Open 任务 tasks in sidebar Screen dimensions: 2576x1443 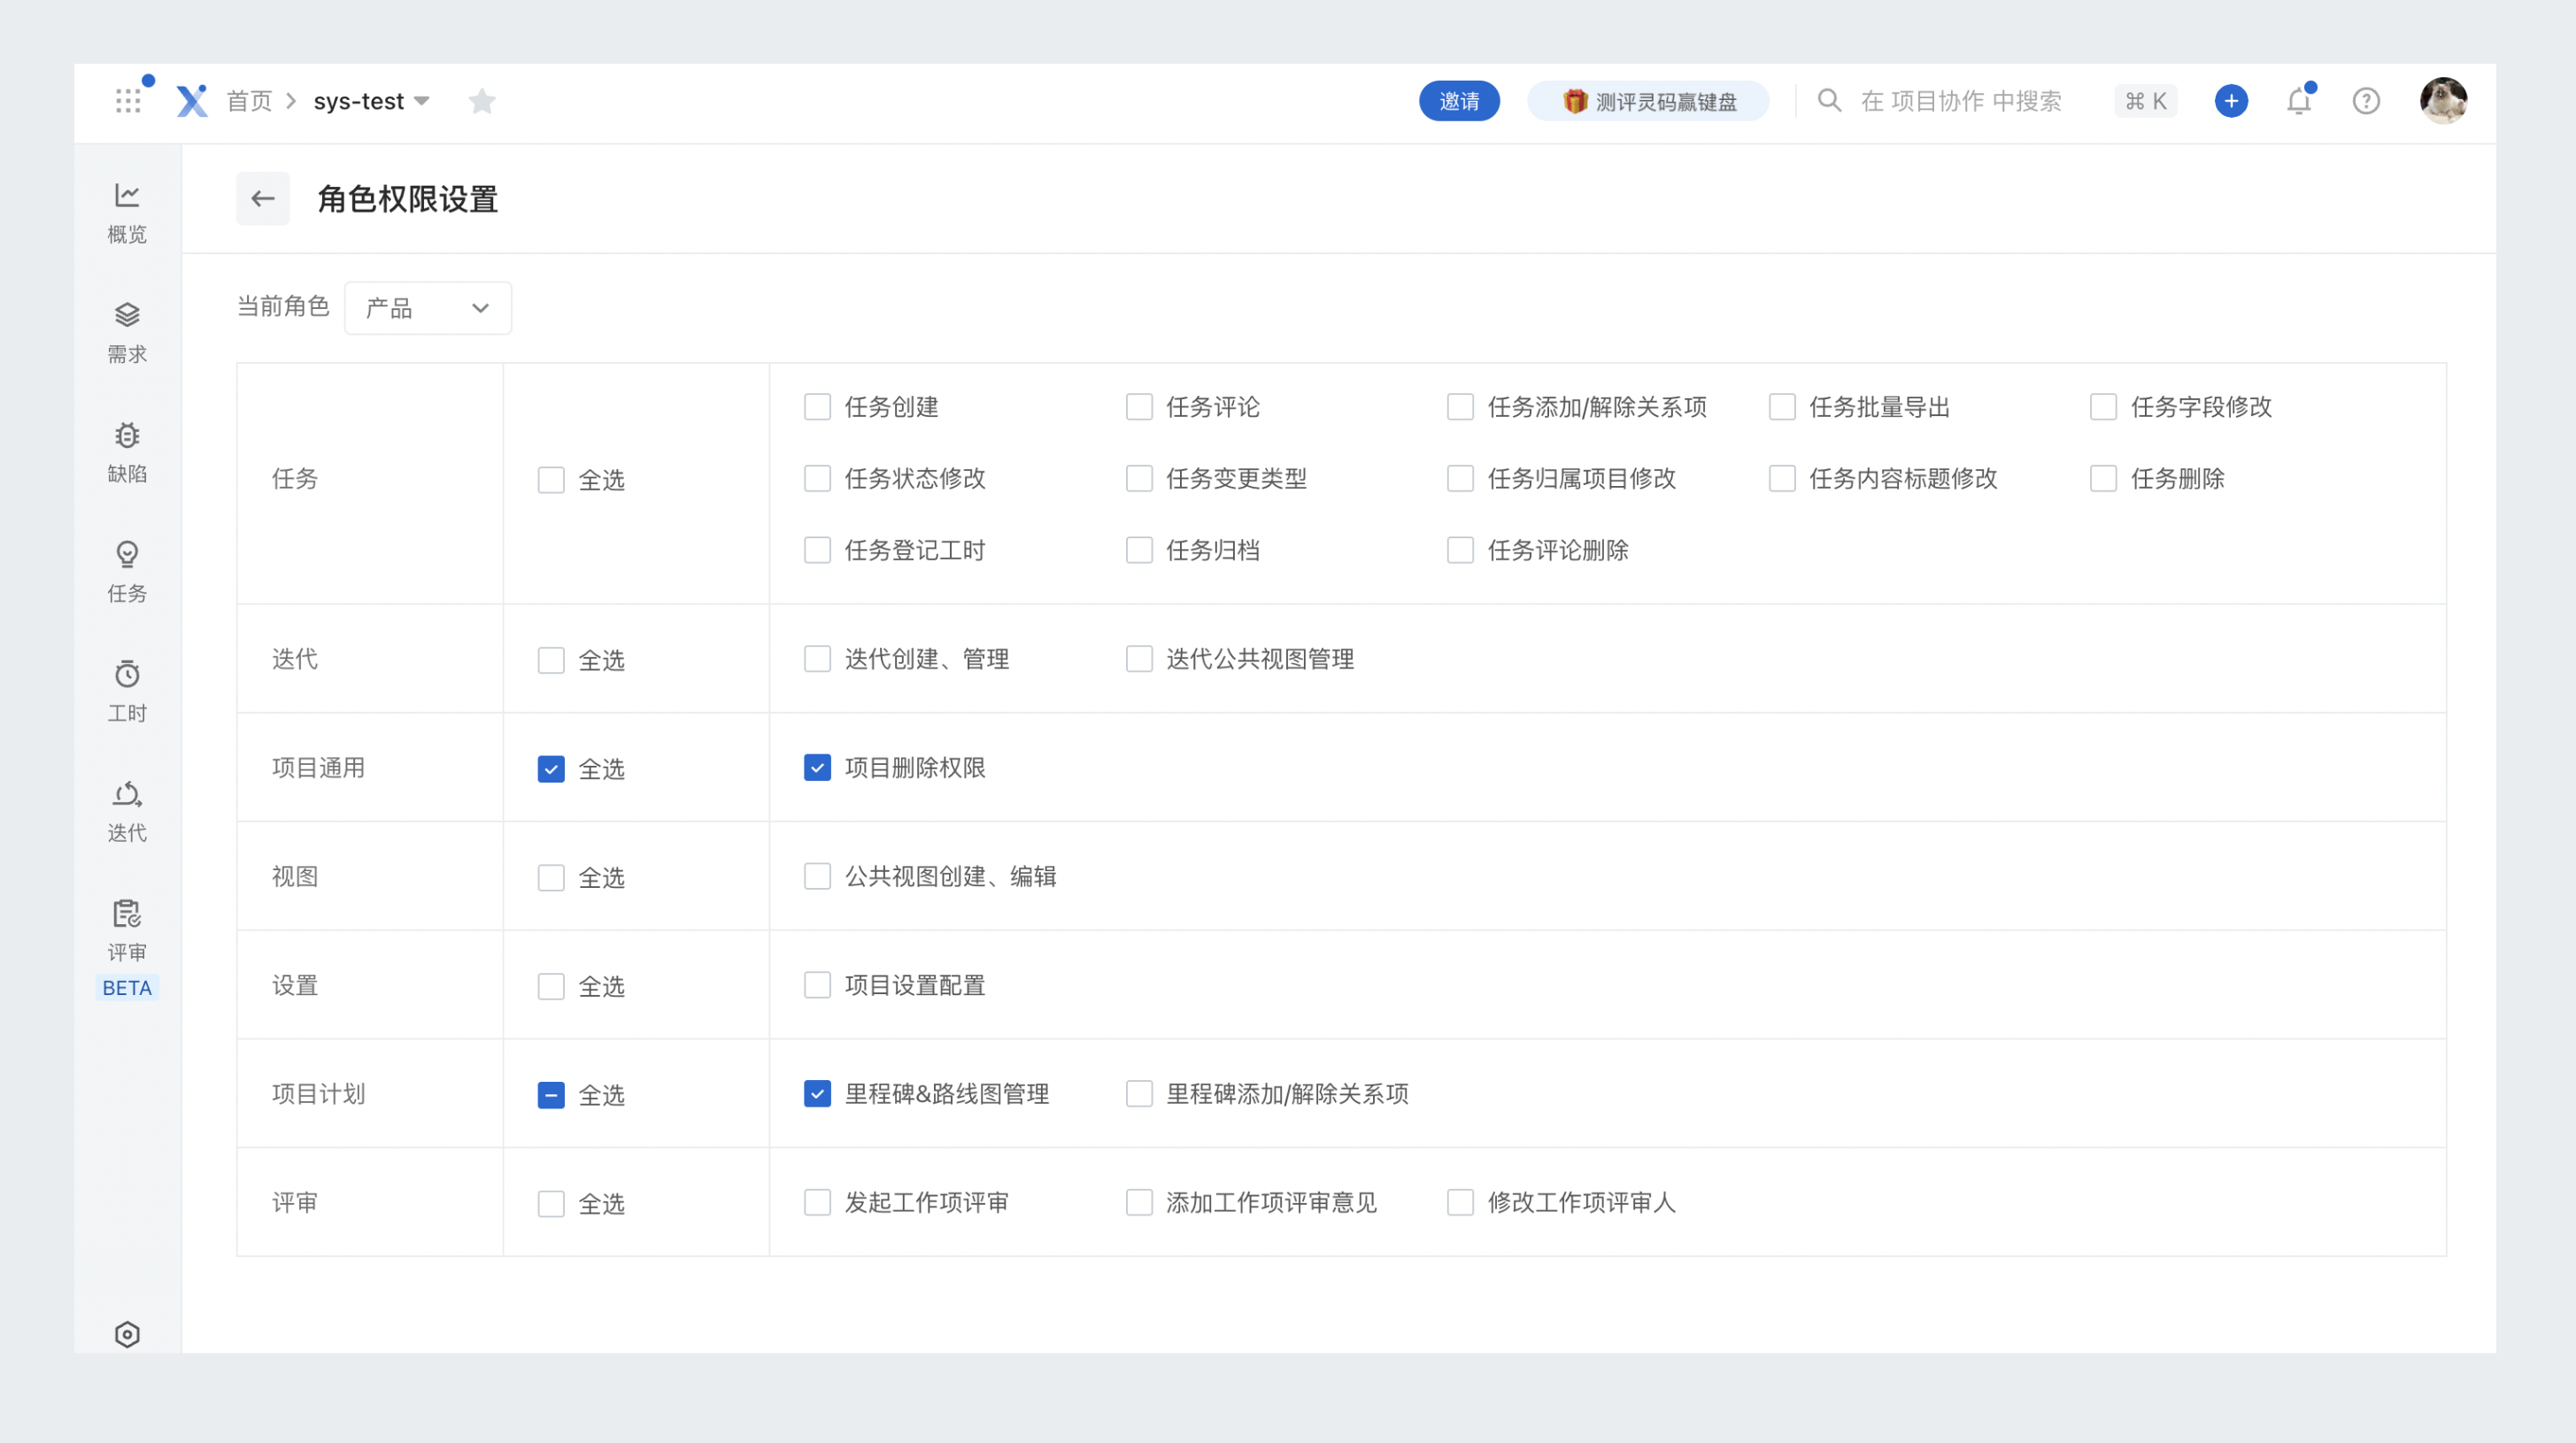click(127, 572)
